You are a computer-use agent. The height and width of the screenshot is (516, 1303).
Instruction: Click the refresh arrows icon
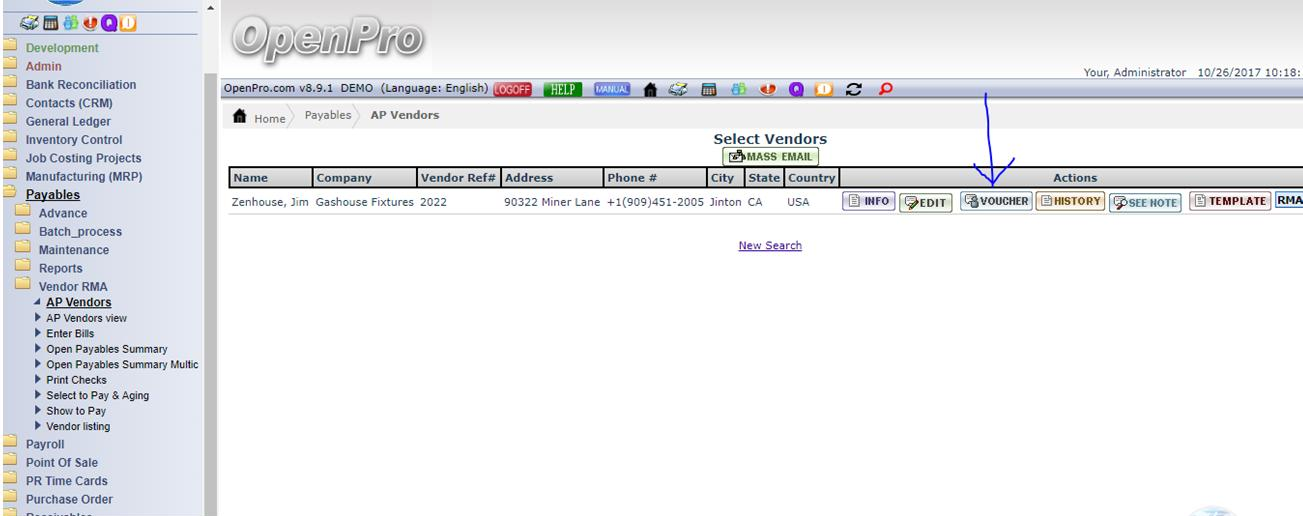click(x=854, y=89)
